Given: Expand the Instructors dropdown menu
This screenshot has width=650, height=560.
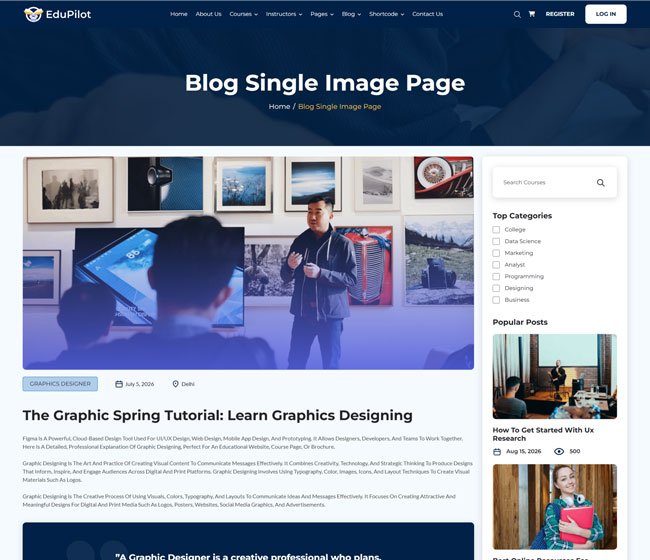Looking at the screenshot, I should 284,14.
